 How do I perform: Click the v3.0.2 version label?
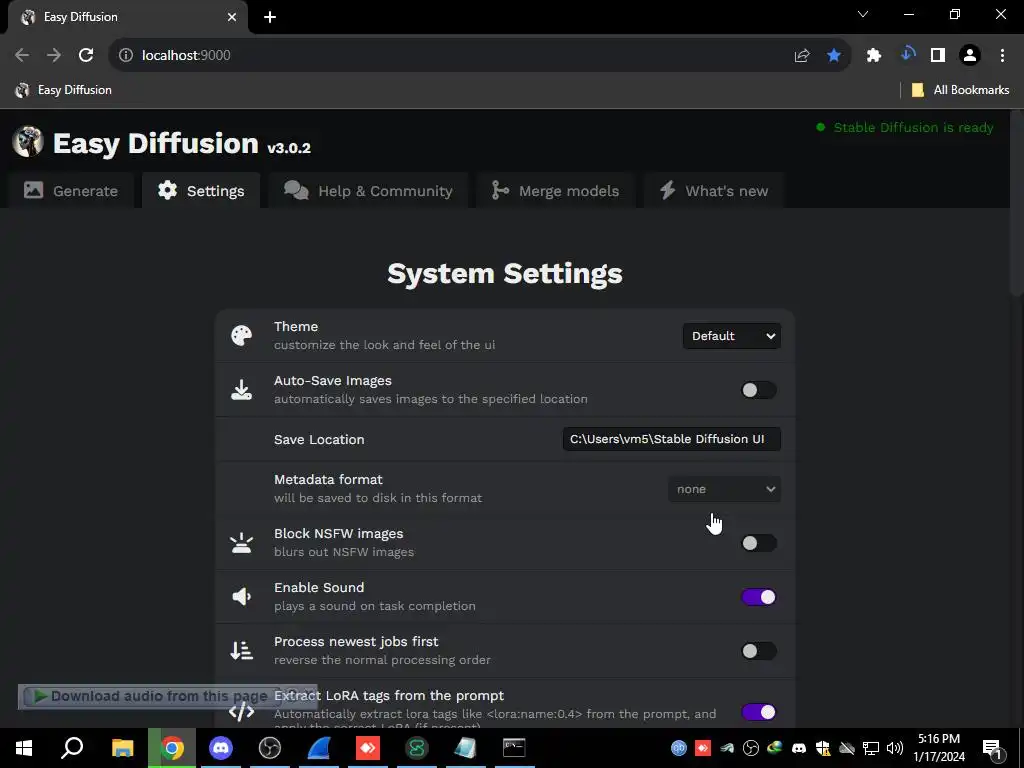point(289,148)
